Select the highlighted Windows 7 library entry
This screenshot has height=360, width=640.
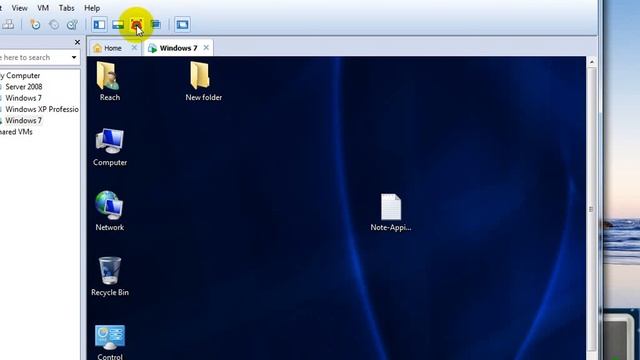(x=23, y=120)
